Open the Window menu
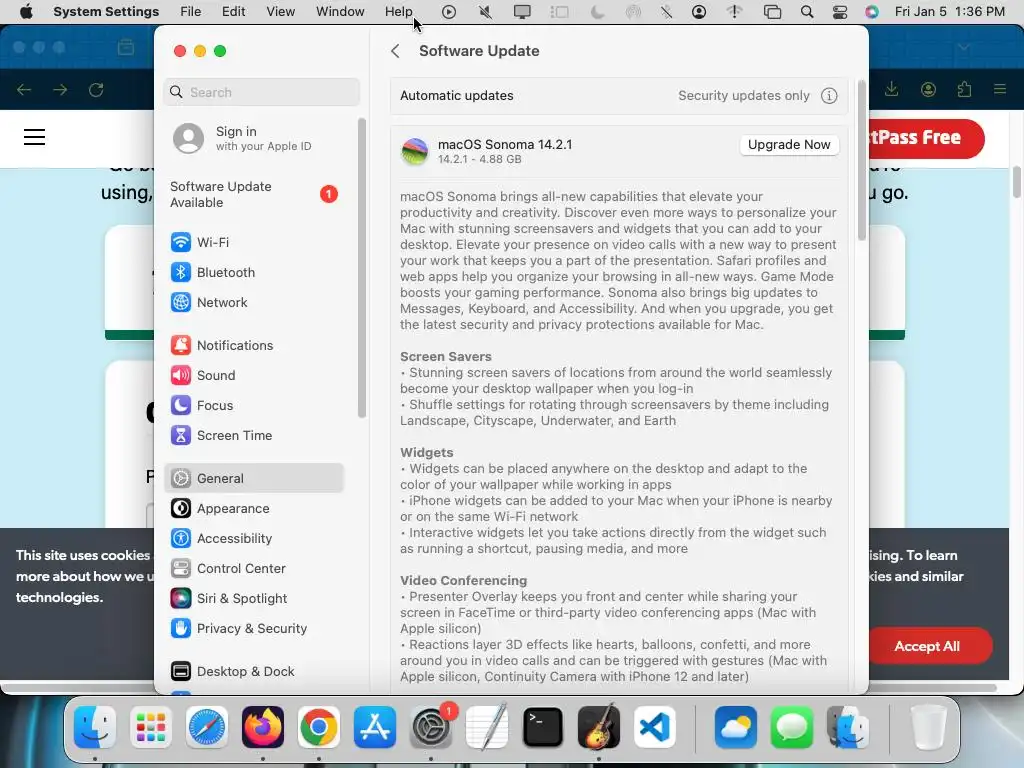The image size is (1024, 768). coord(340,12)
